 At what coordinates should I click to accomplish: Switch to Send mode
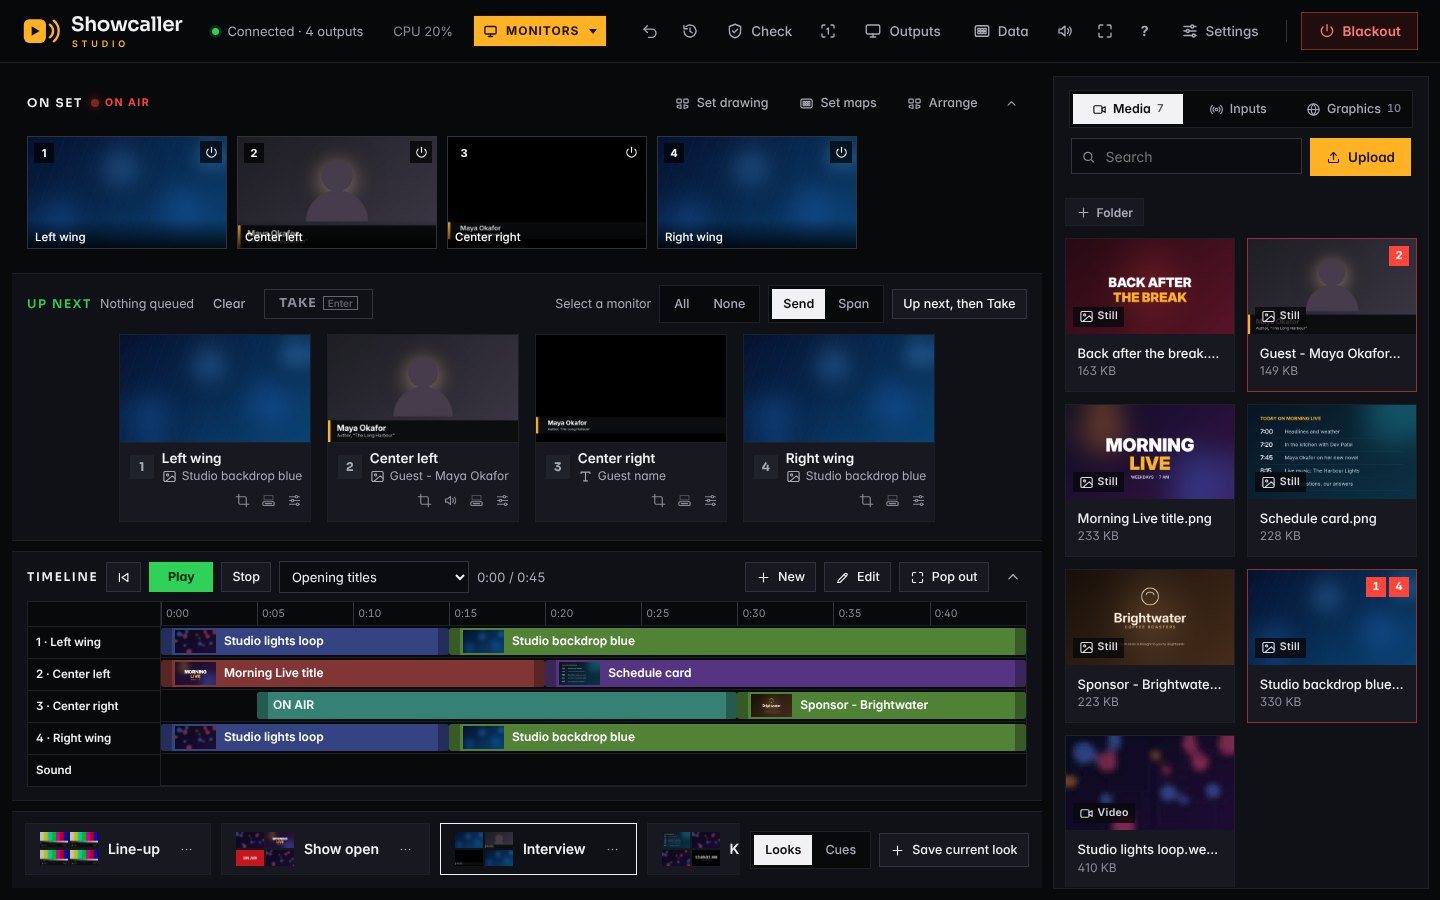point(798,304)
